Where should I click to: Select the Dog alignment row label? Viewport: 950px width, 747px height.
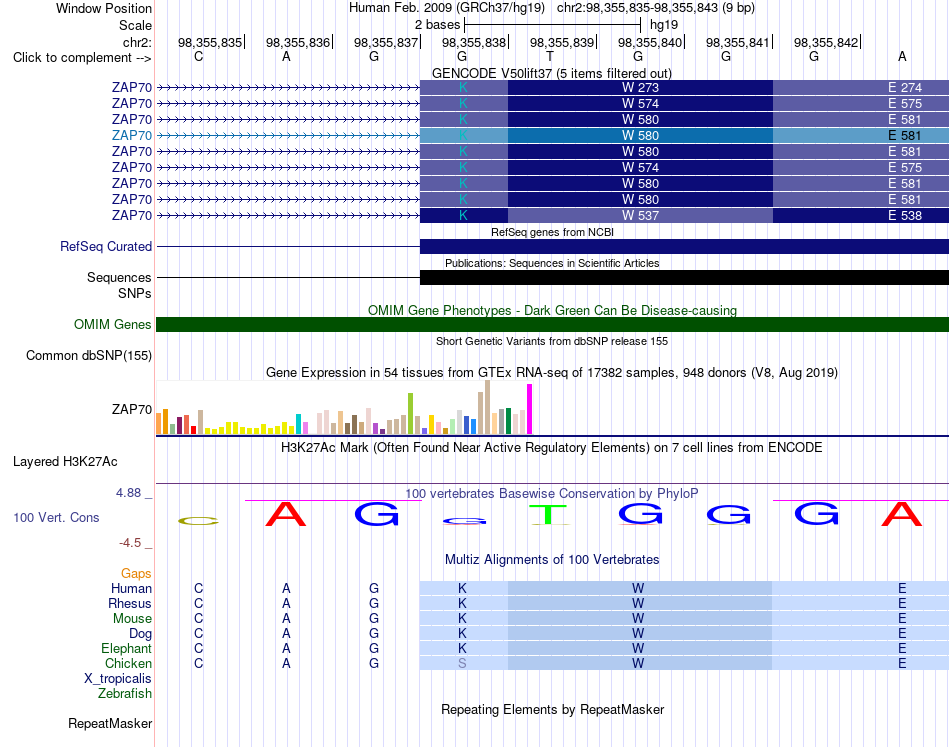(140, 634)
